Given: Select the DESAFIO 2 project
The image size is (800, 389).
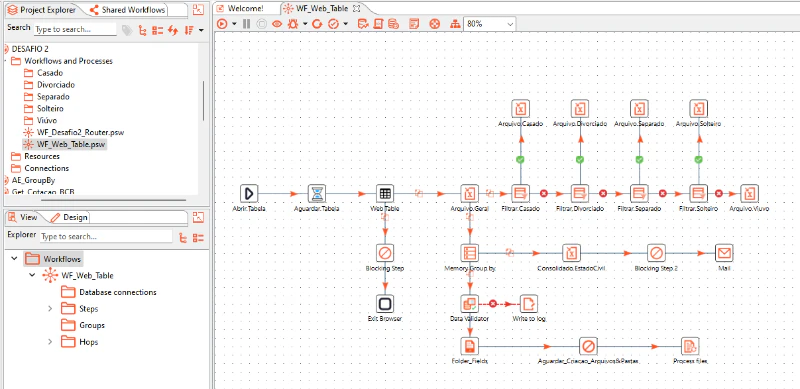Looking at the screenshot, I should (30, 49).
